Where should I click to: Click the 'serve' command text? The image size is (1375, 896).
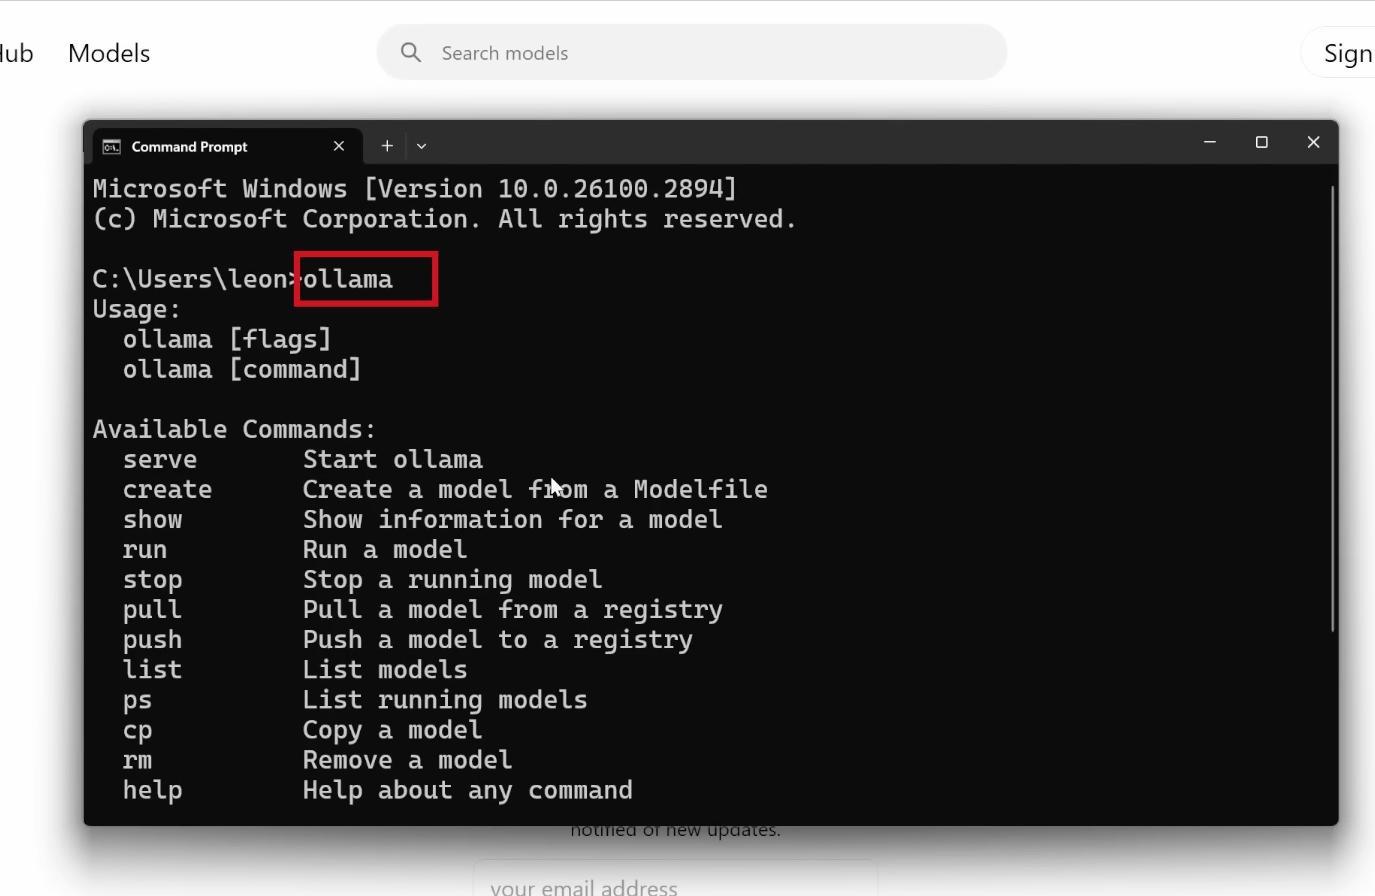pos(160,460)
